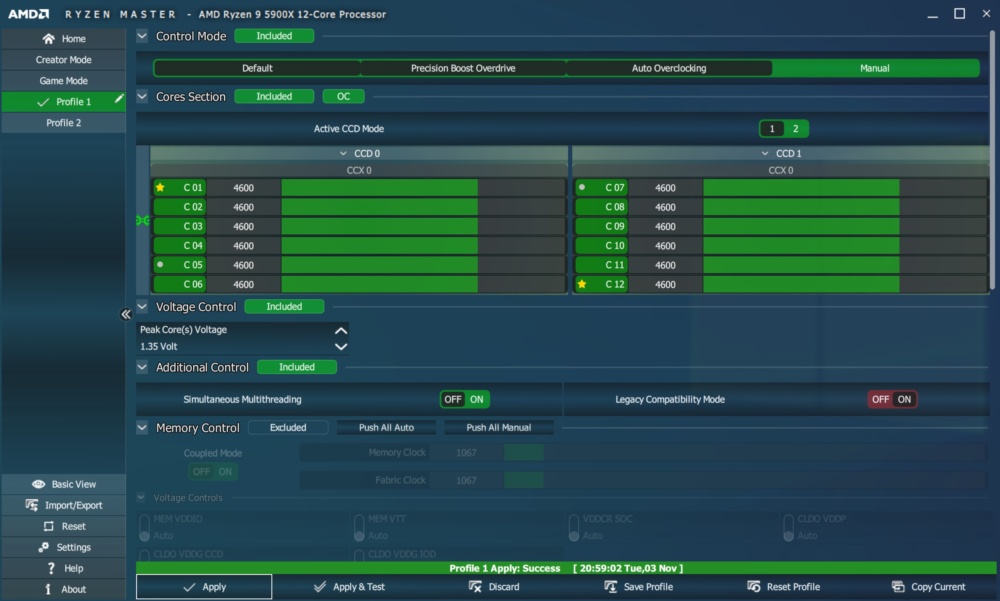Click the About info icon
This screenshot has width=1000, height=601.
48,589
